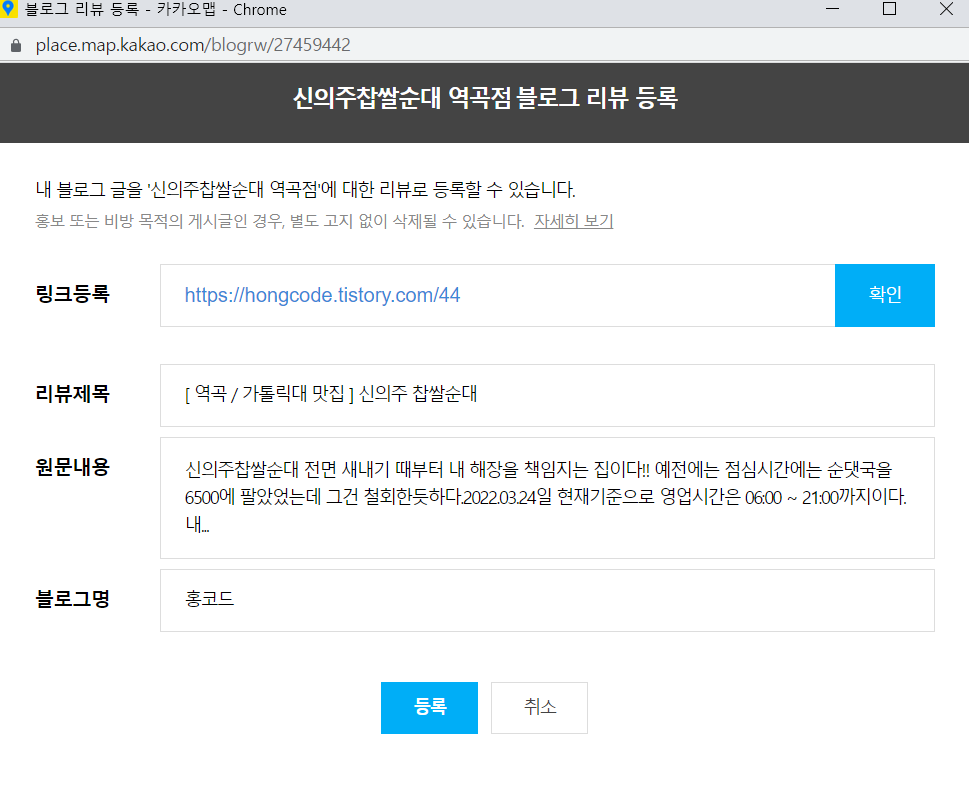This screenshot has width=969, height=794.
Task: Click the 블로그명 label
Action: click(x=72, y=599)
